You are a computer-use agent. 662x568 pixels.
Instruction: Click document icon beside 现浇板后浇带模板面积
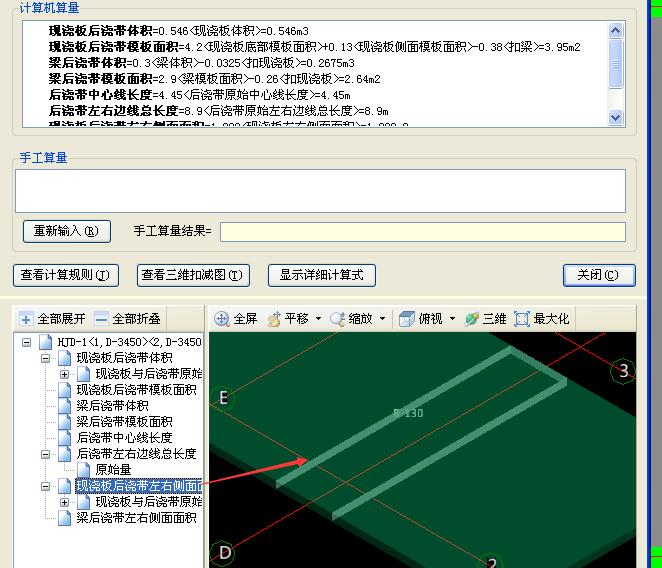pos(64,390)
